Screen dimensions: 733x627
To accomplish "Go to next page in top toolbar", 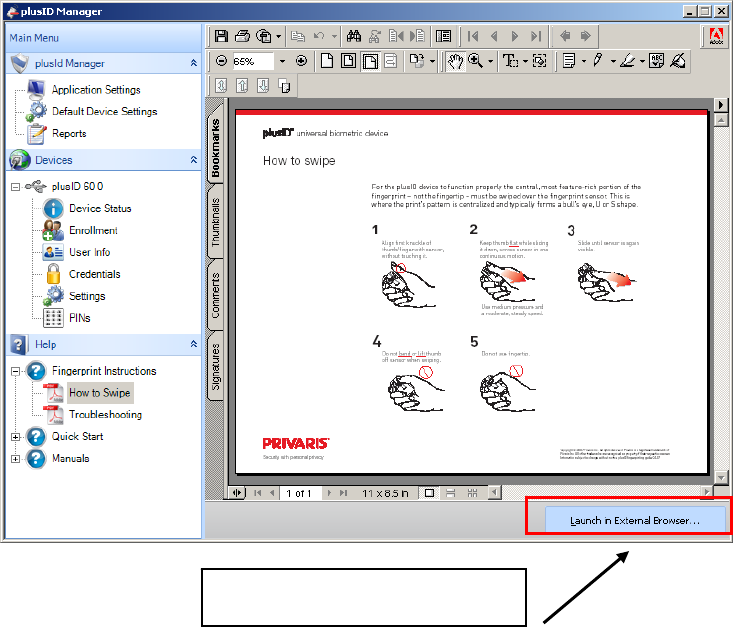I will (x=515, y=36).
